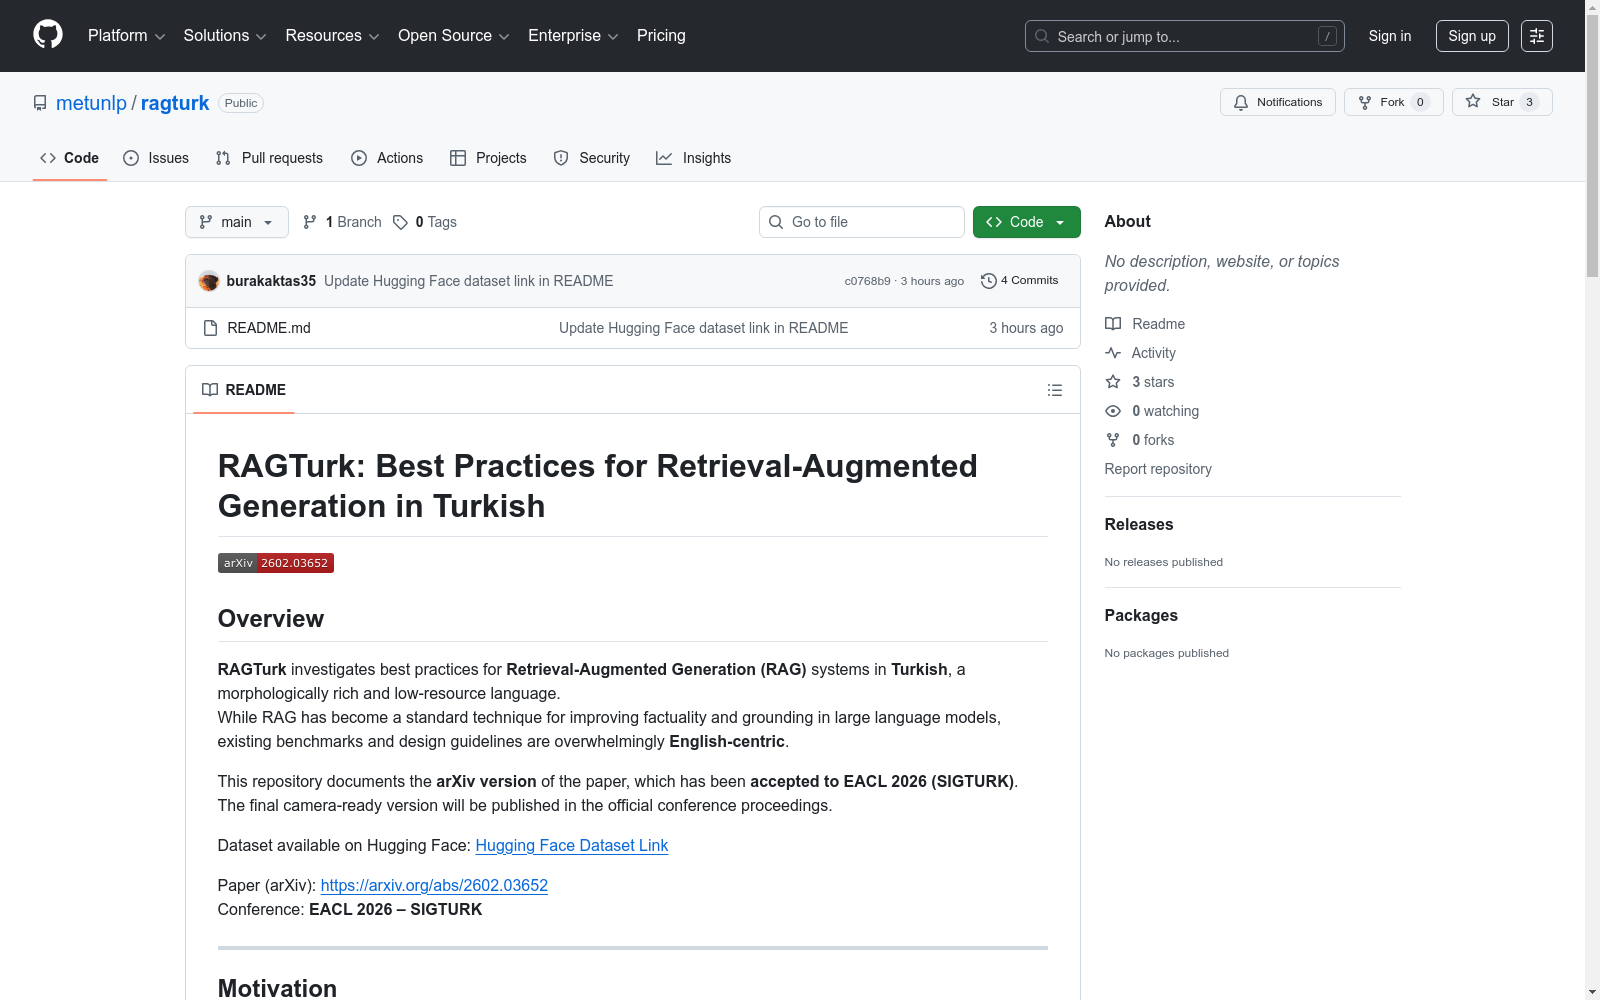1600x1000 pixels.
Task: Click the pulse icon beside Activity
Action: pos(1113,353)
